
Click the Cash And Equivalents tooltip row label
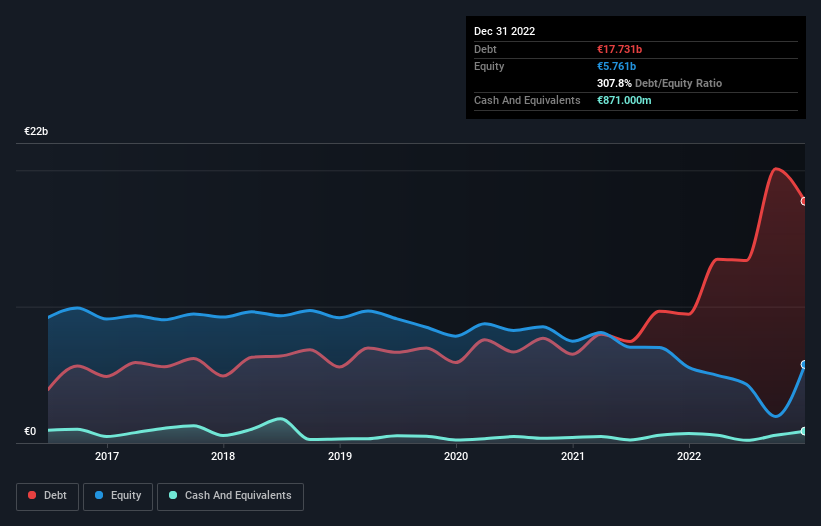[x=527, y=100]
